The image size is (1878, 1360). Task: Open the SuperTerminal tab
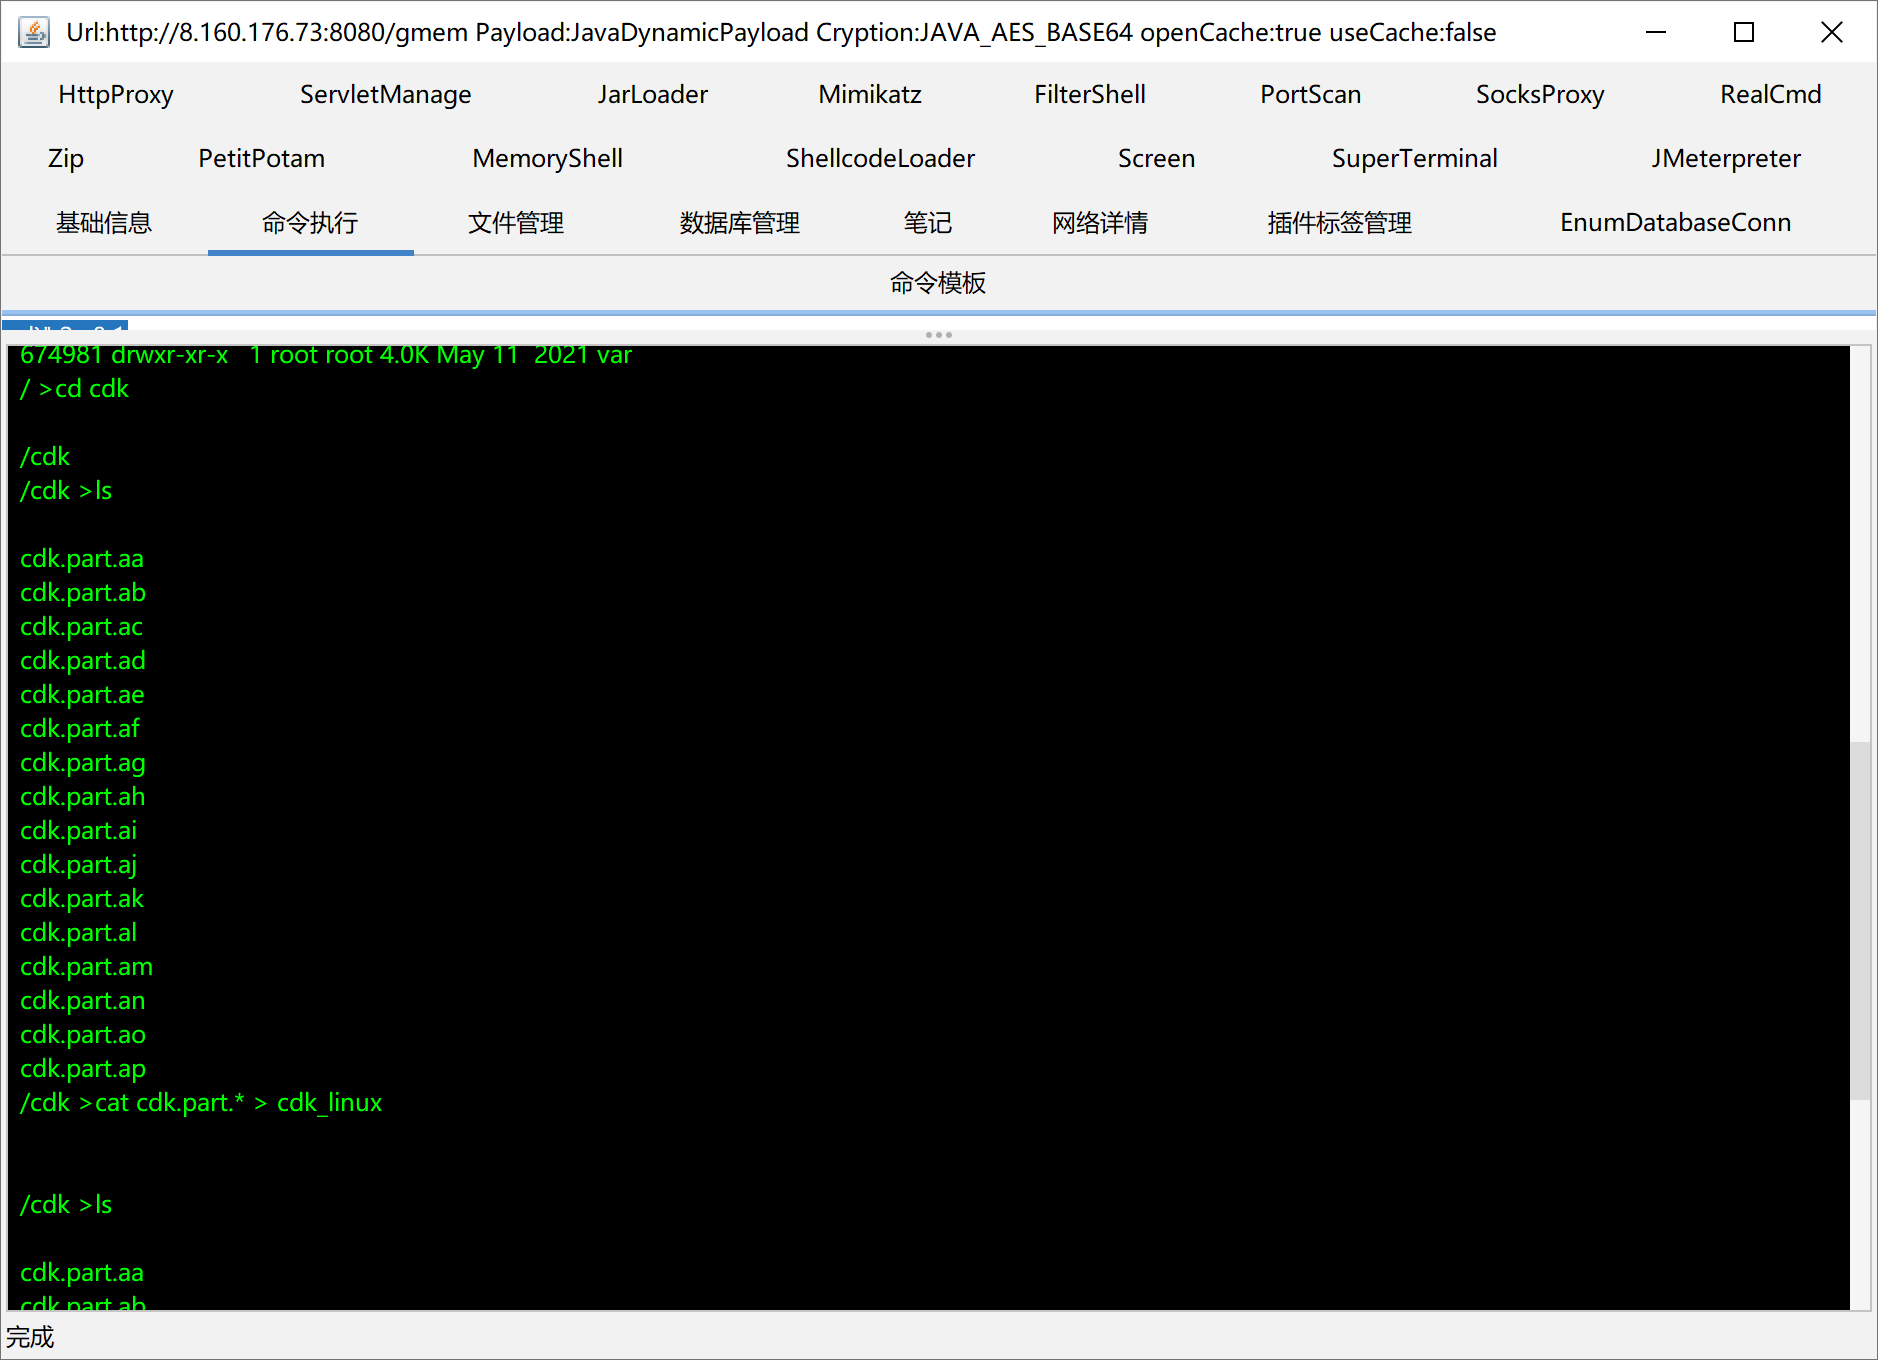click(1414, 159)
